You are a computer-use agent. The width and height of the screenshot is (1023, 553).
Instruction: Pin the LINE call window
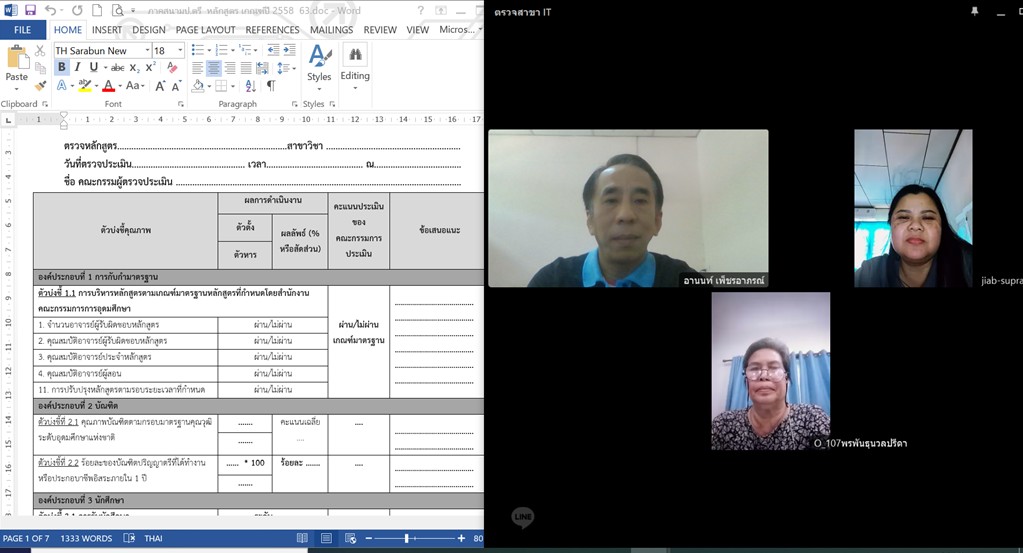pyautogui.click(x=975, y=11)
